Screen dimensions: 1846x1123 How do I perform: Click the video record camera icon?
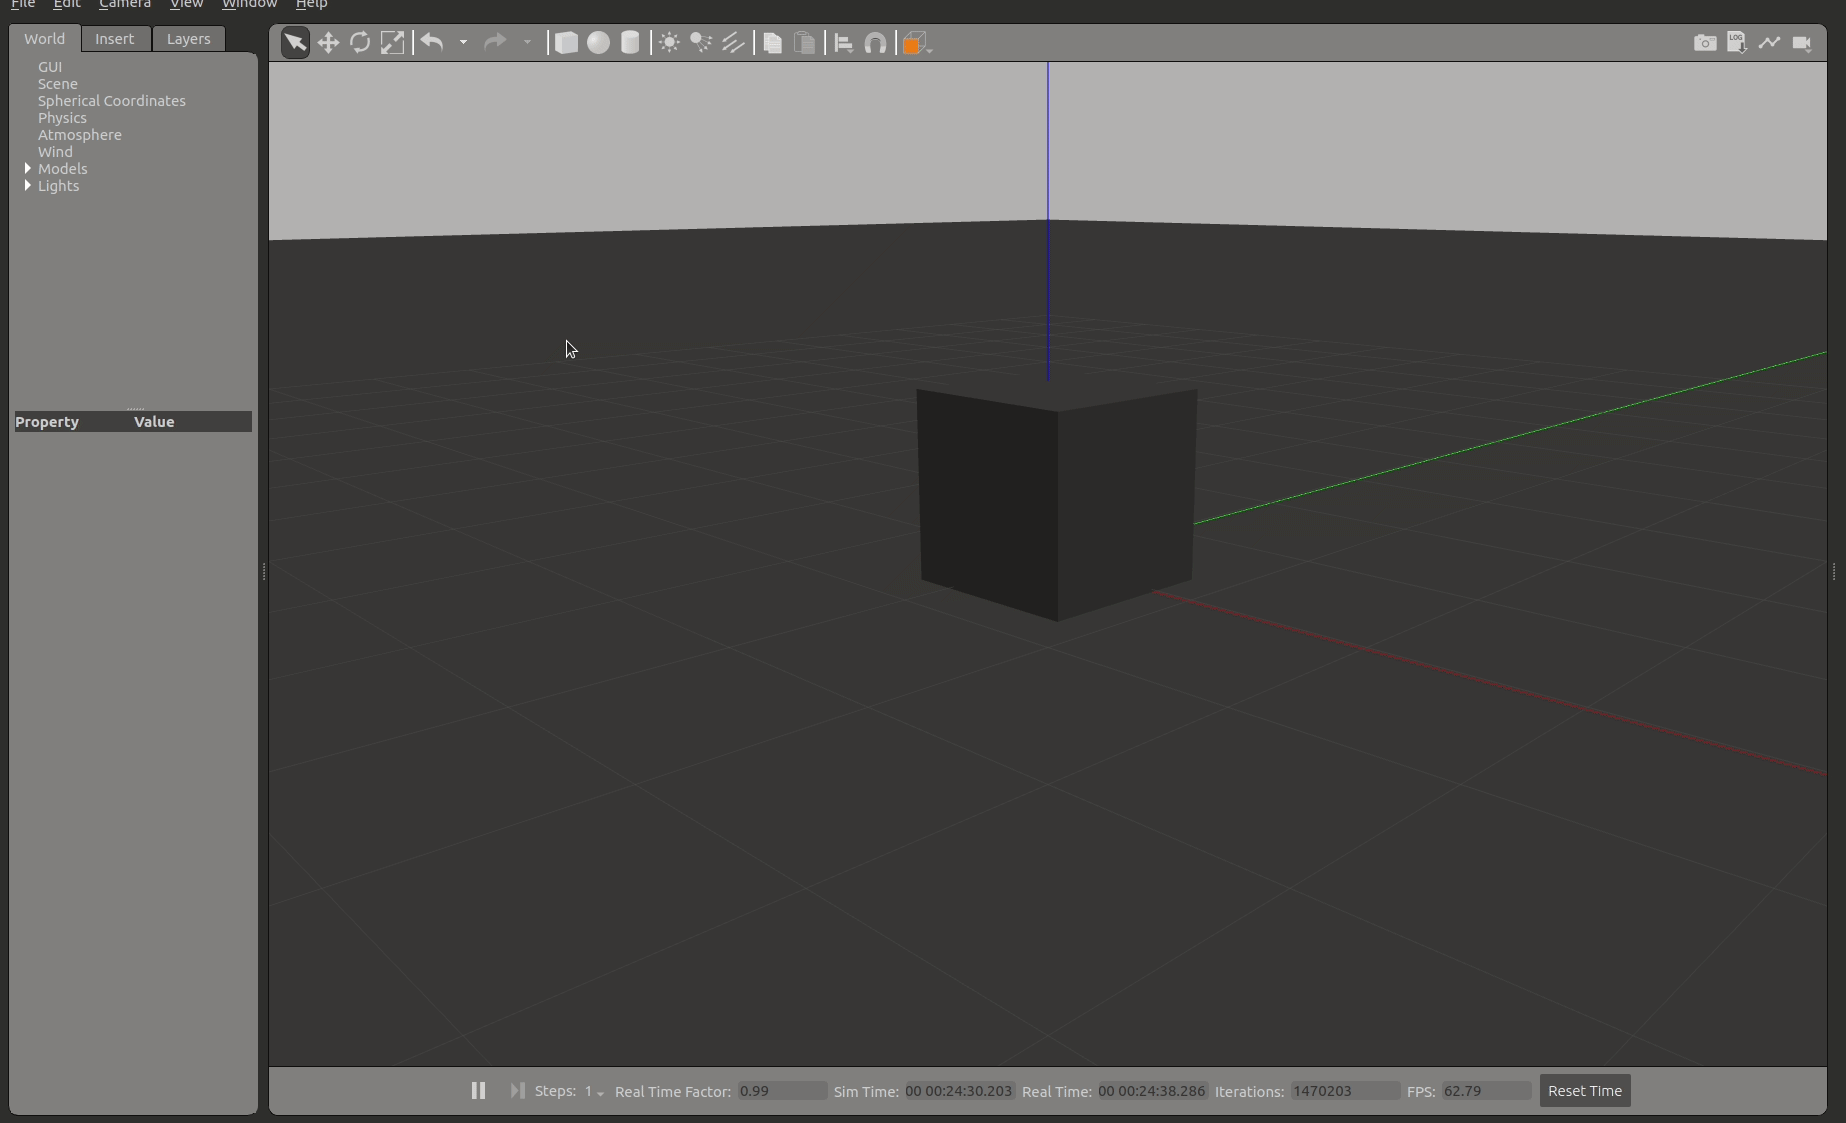(1802, 42)
